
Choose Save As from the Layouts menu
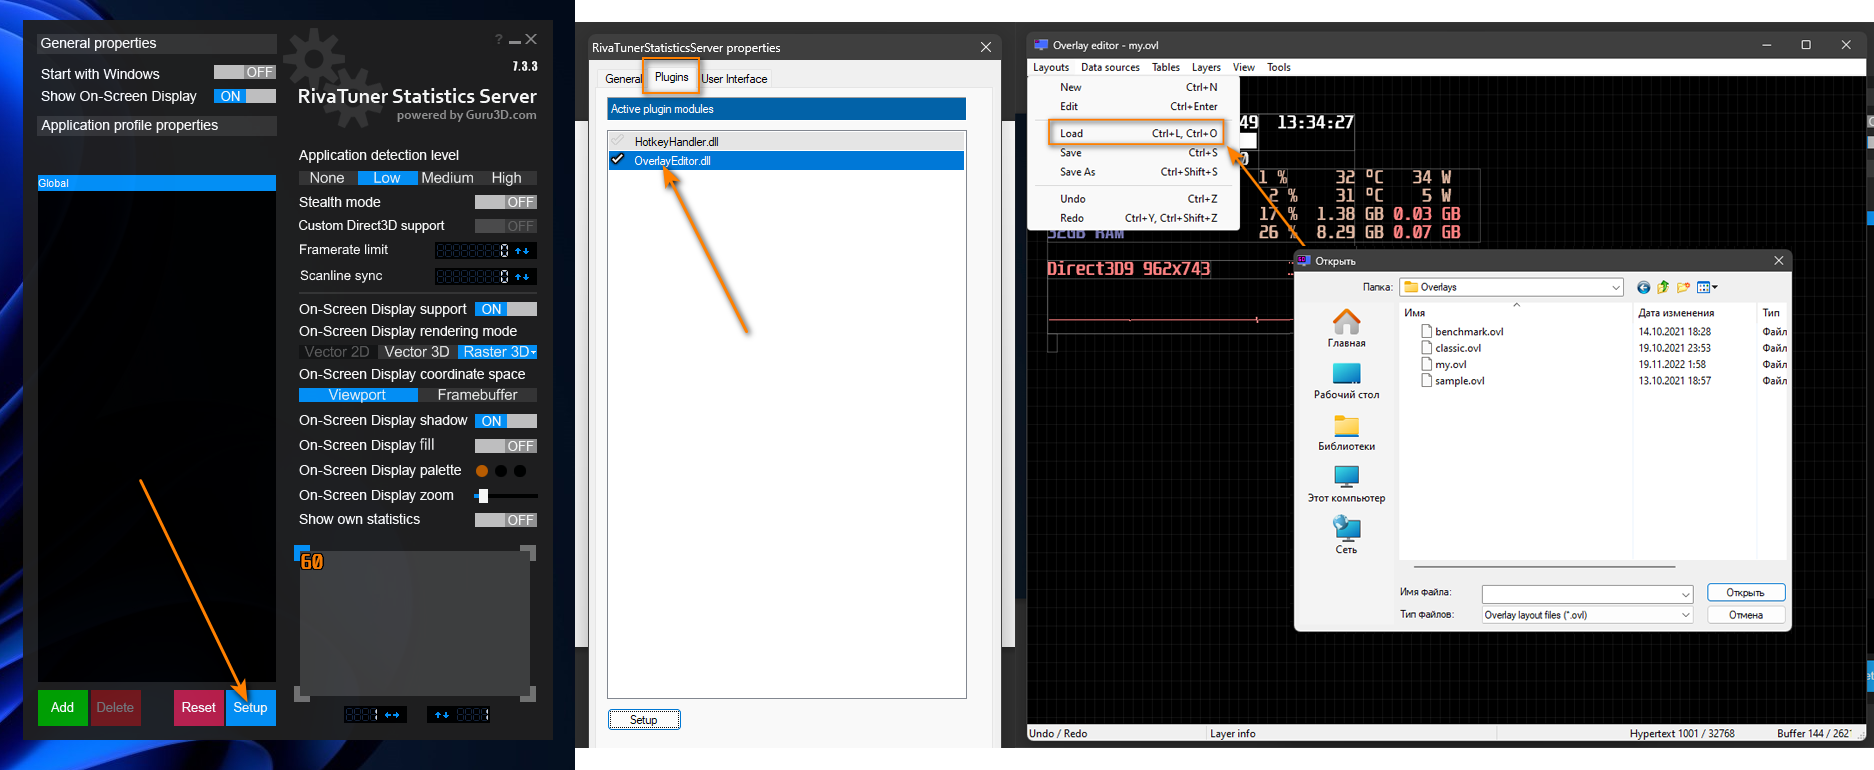pos(1135,172)
